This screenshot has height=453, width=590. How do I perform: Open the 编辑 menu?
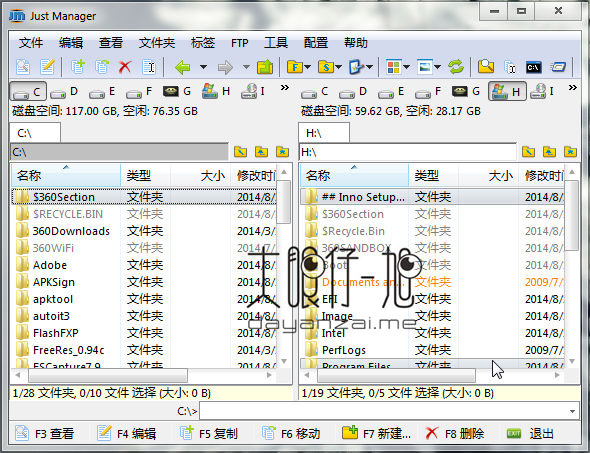[x=71, y=43]
